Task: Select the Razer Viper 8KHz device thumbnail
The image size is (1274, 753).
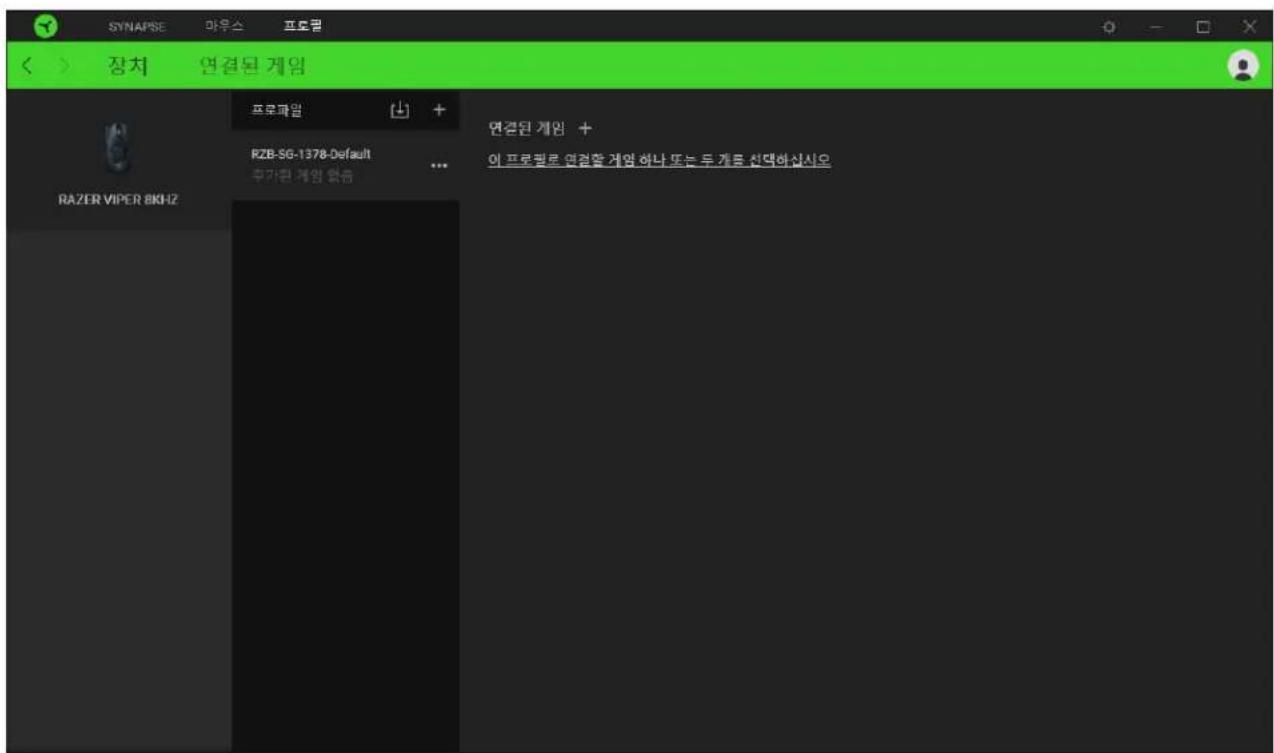Action: 118,149
